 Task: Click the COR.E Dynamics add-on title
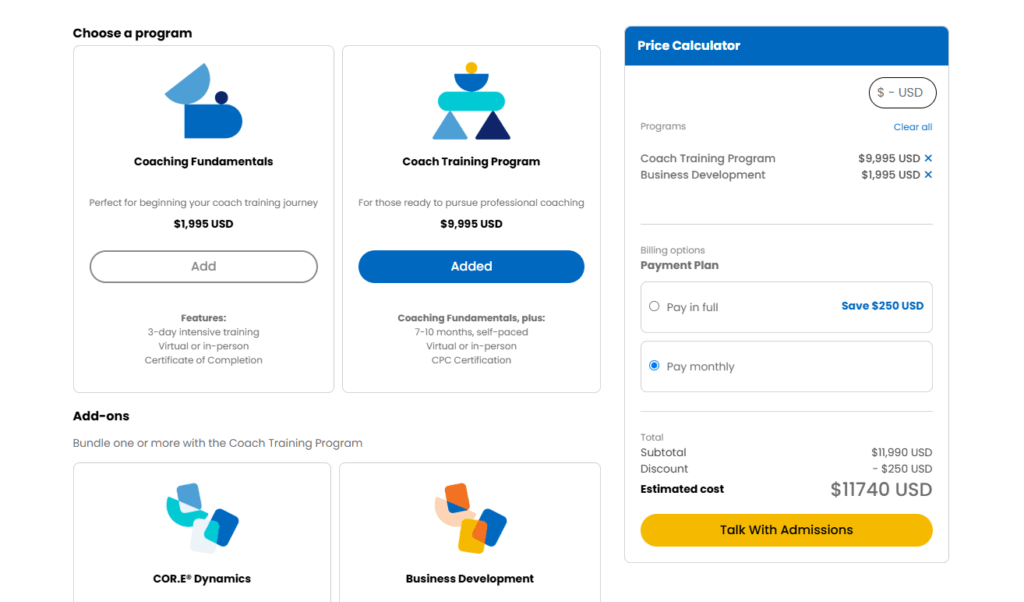point(202,578)
